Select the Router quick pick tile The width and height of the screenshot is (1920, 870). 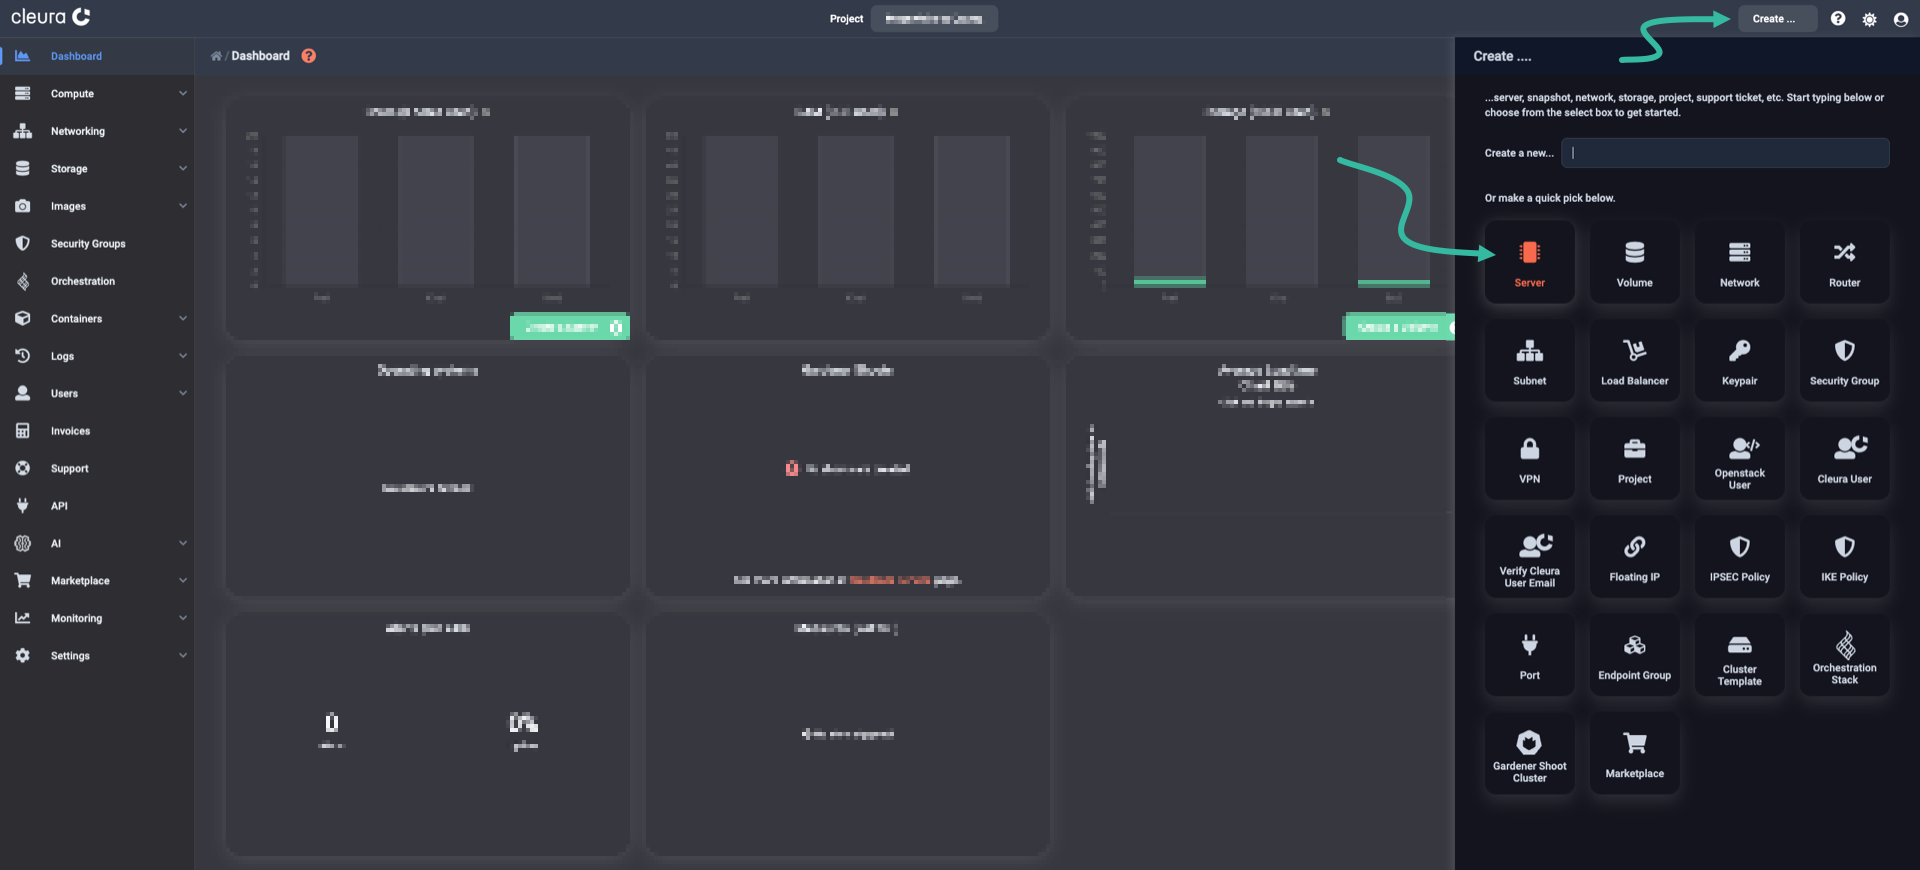[x=1844, y=263]
